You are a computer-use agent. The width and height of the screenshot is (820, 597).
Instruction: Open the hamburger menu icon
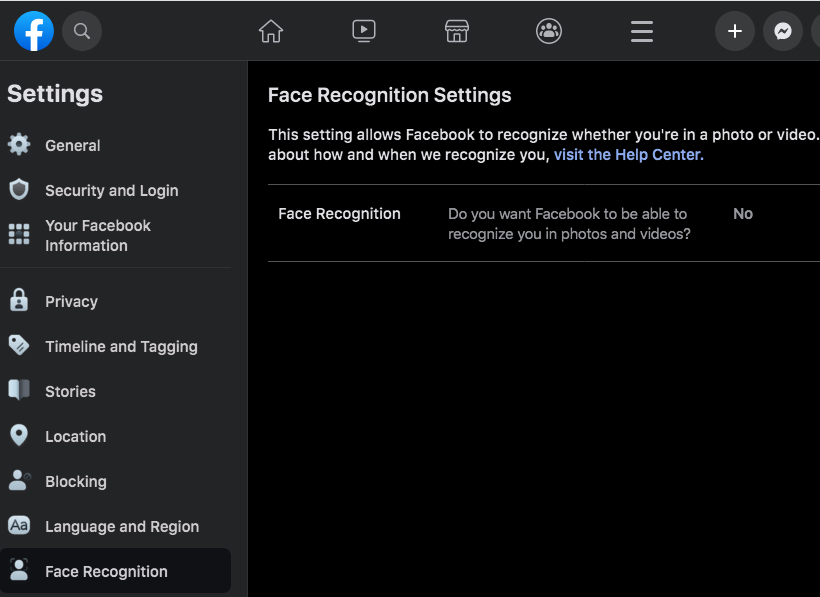pos(642,31)
